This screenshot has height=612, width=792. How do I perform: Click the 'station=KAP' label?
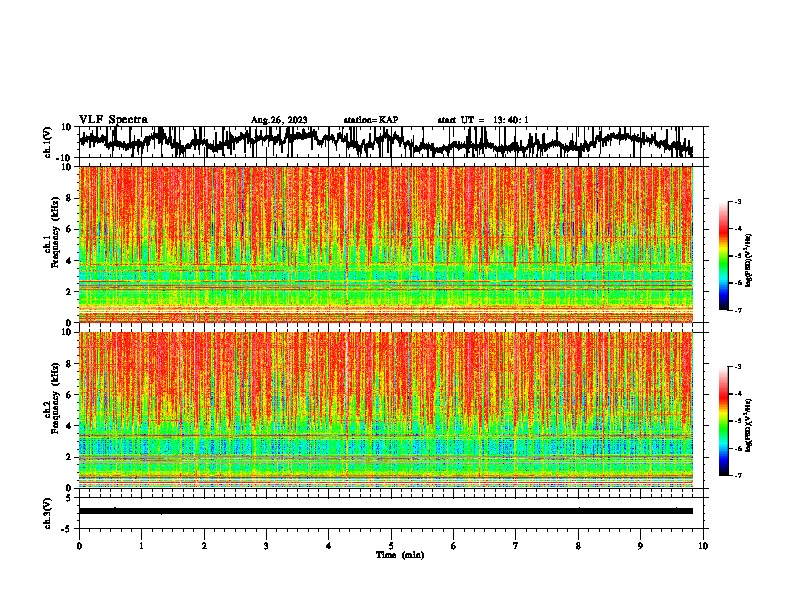[371, 120]
